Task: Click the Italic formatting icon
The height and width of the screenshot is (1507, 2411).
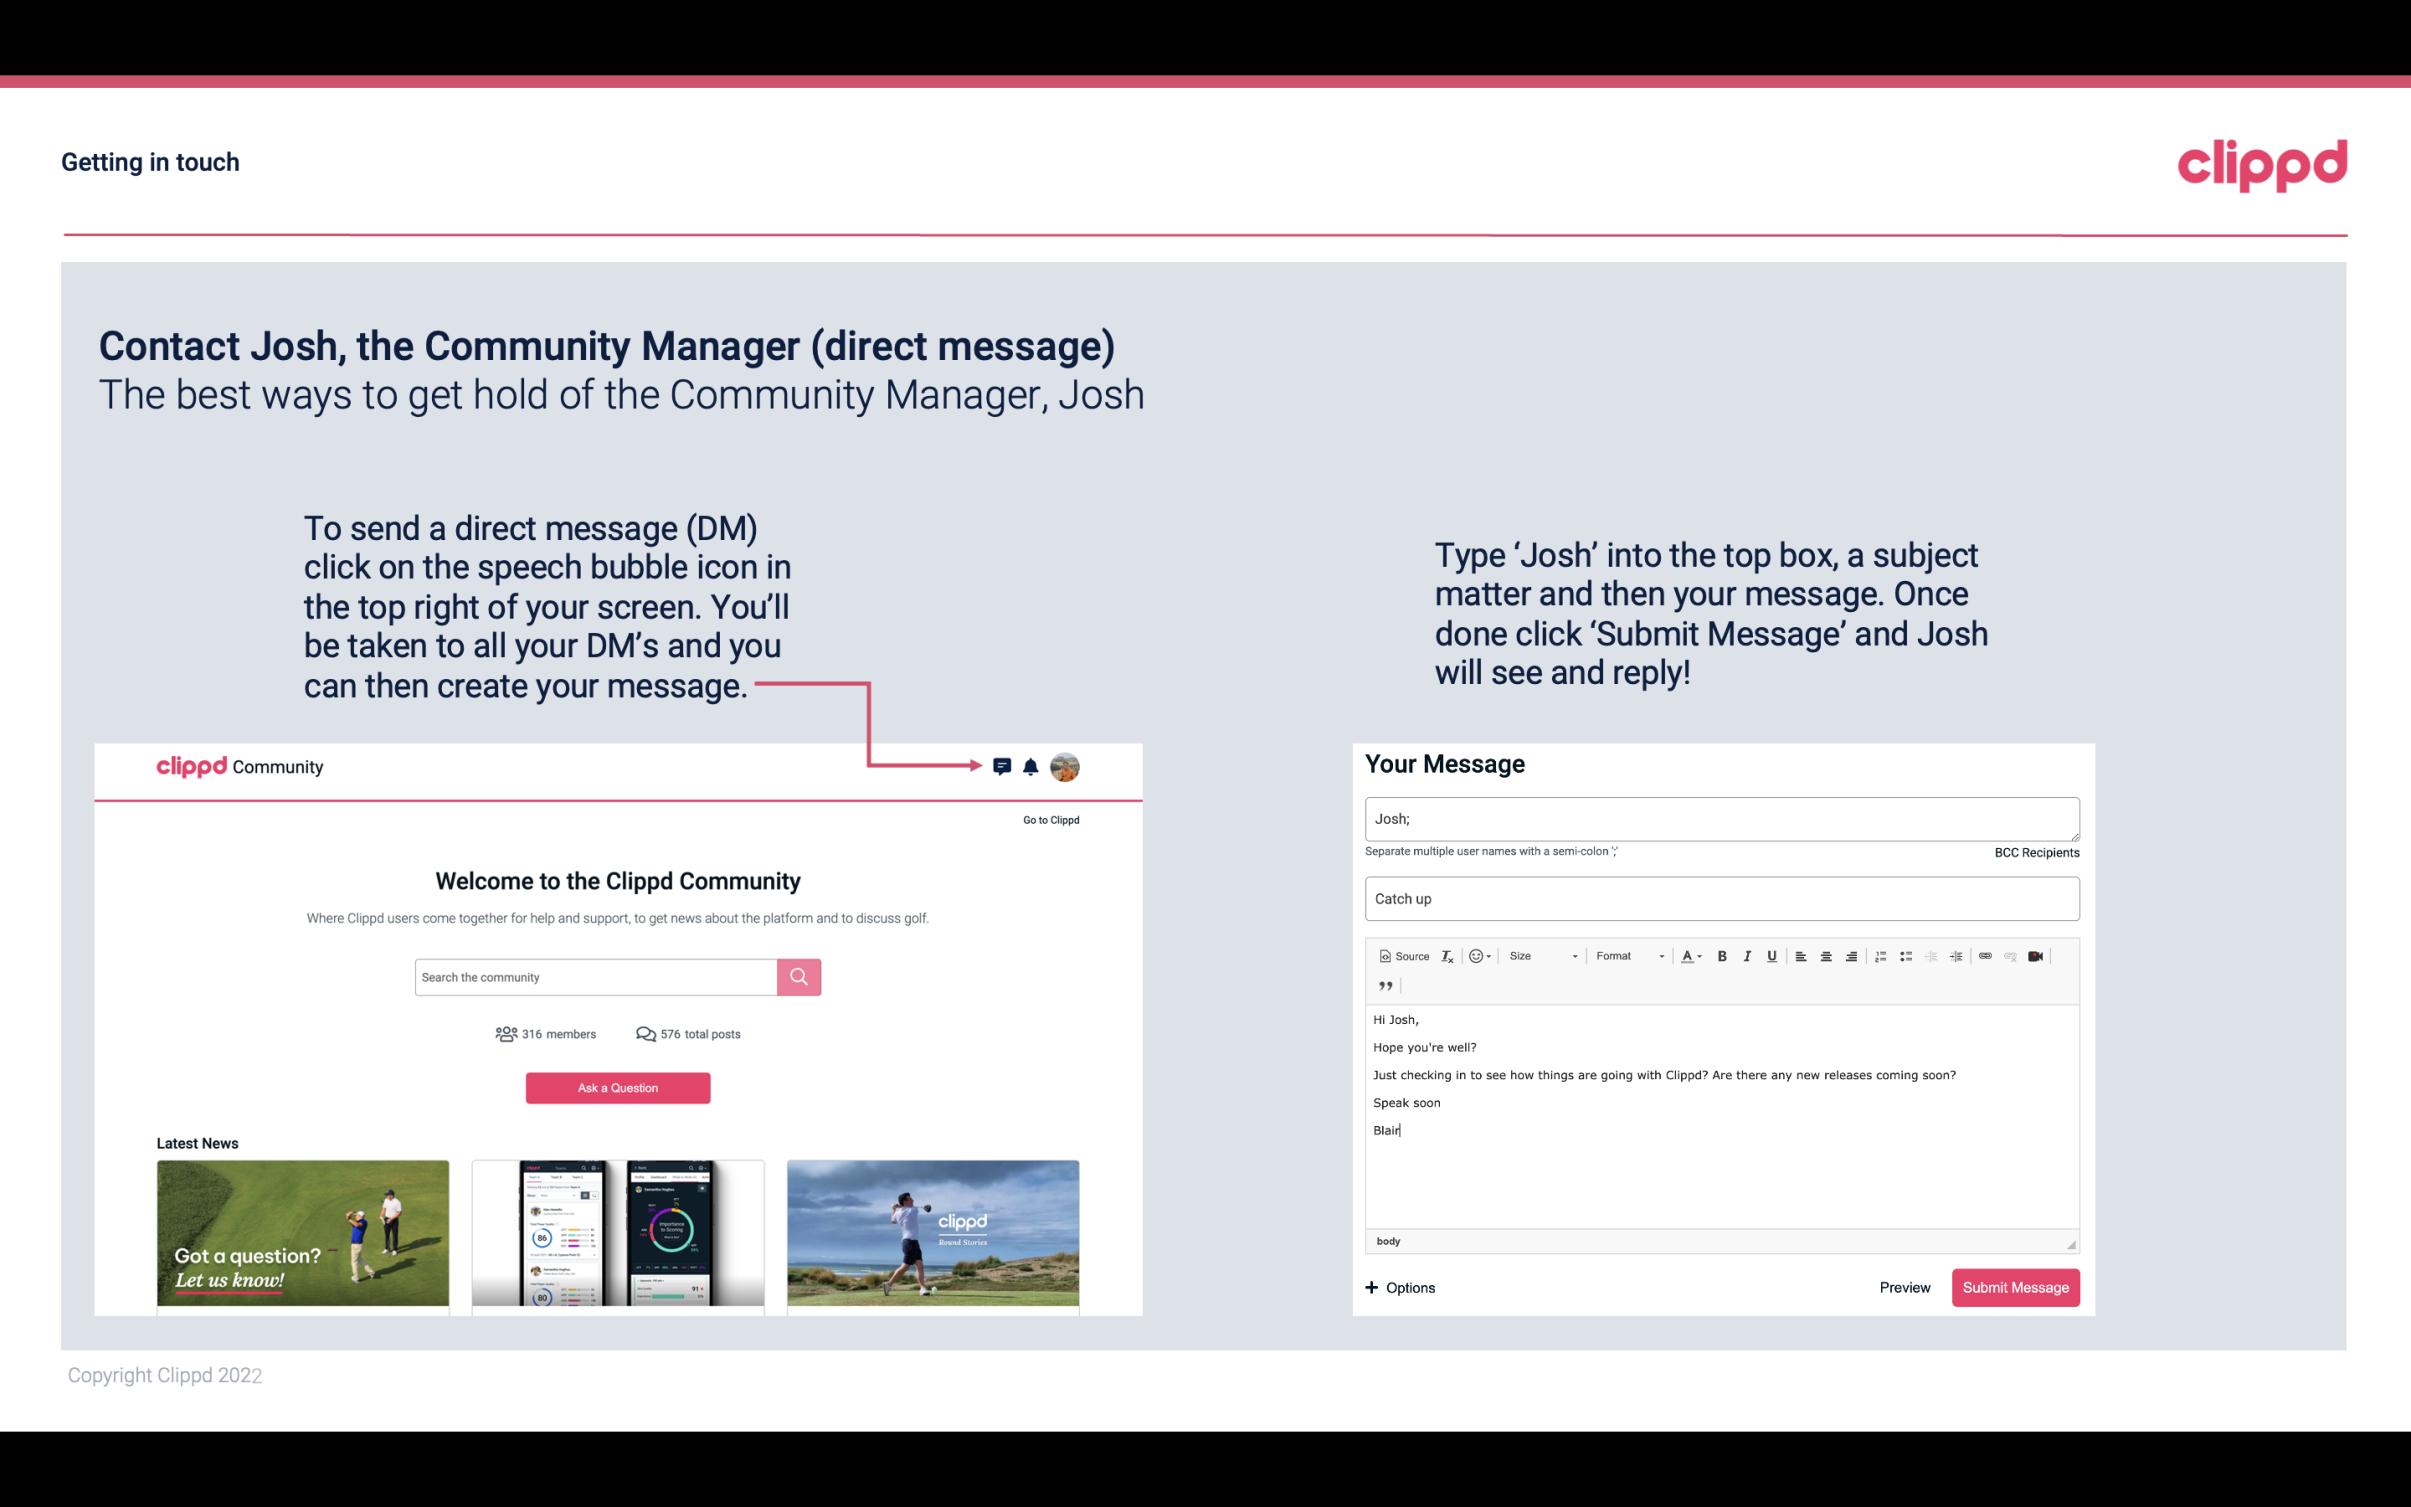Action: click(x=1750, y=957)
